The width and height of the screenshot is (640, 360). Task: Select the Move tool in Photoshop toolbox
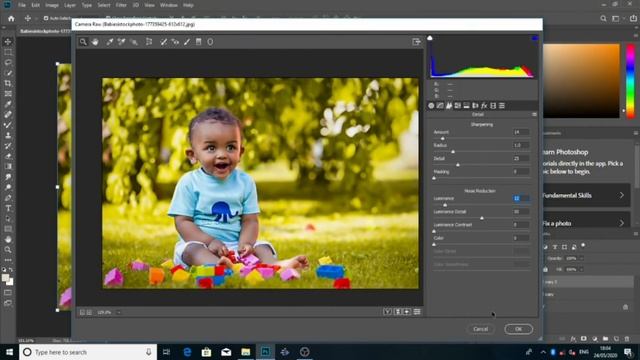click(8, 42)
